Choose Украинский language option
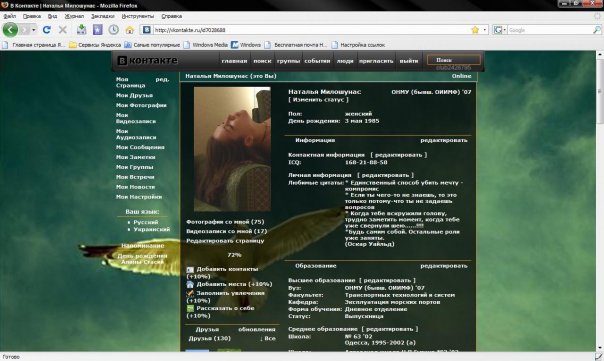 click(151, 229)
